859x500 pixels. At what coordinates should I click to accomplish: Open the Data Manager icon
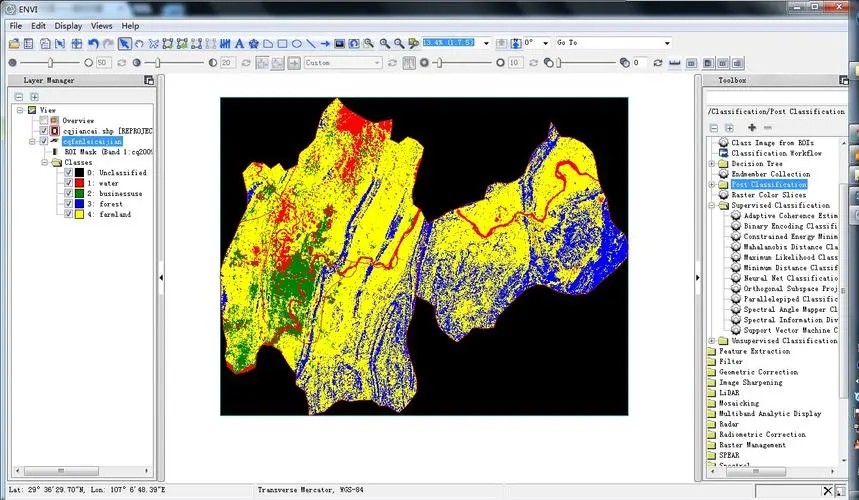point(28,43)
